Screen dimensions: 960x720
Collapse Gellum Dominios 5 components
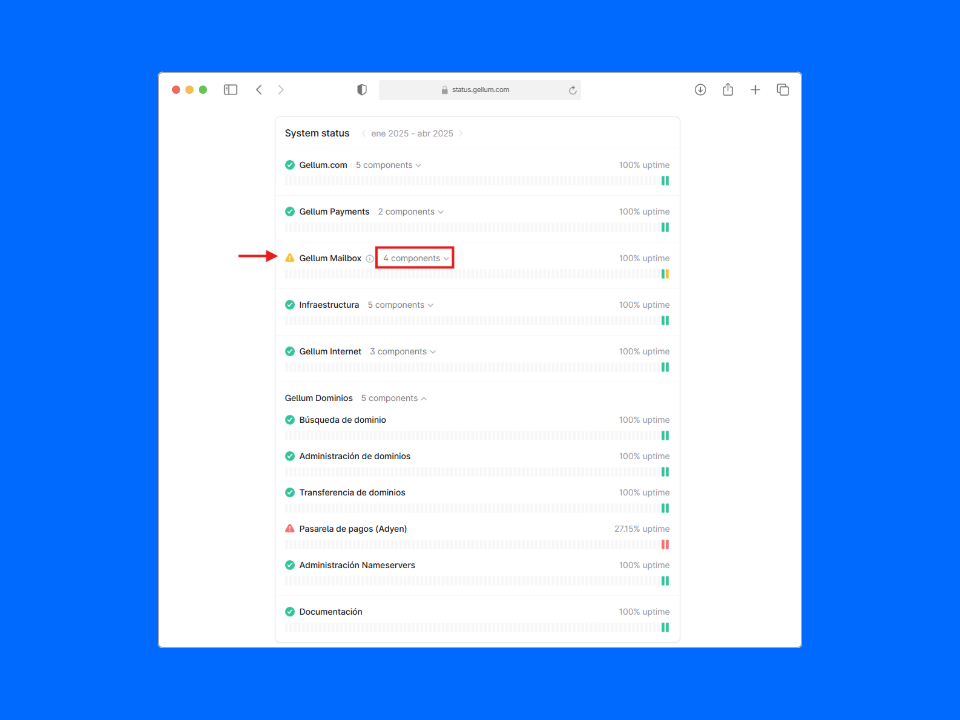tap(394, 398)
